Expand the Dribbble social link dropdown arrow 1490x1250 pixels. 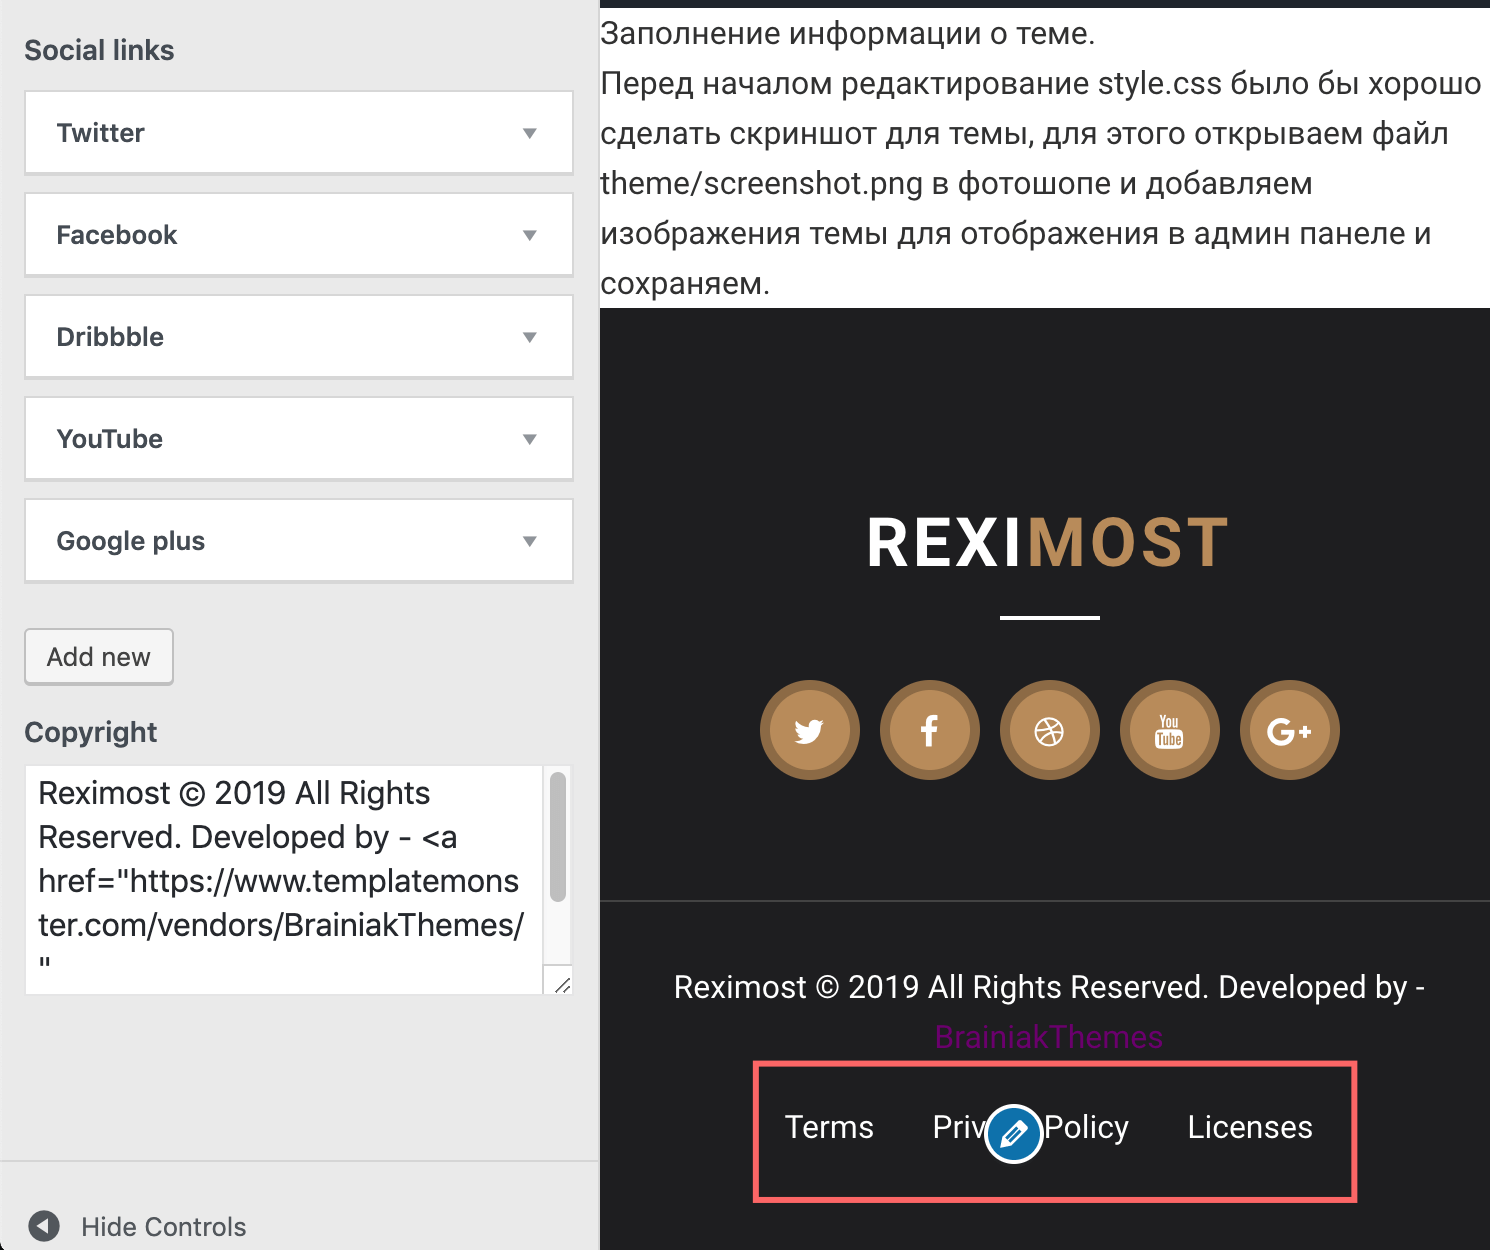[530, 337]
